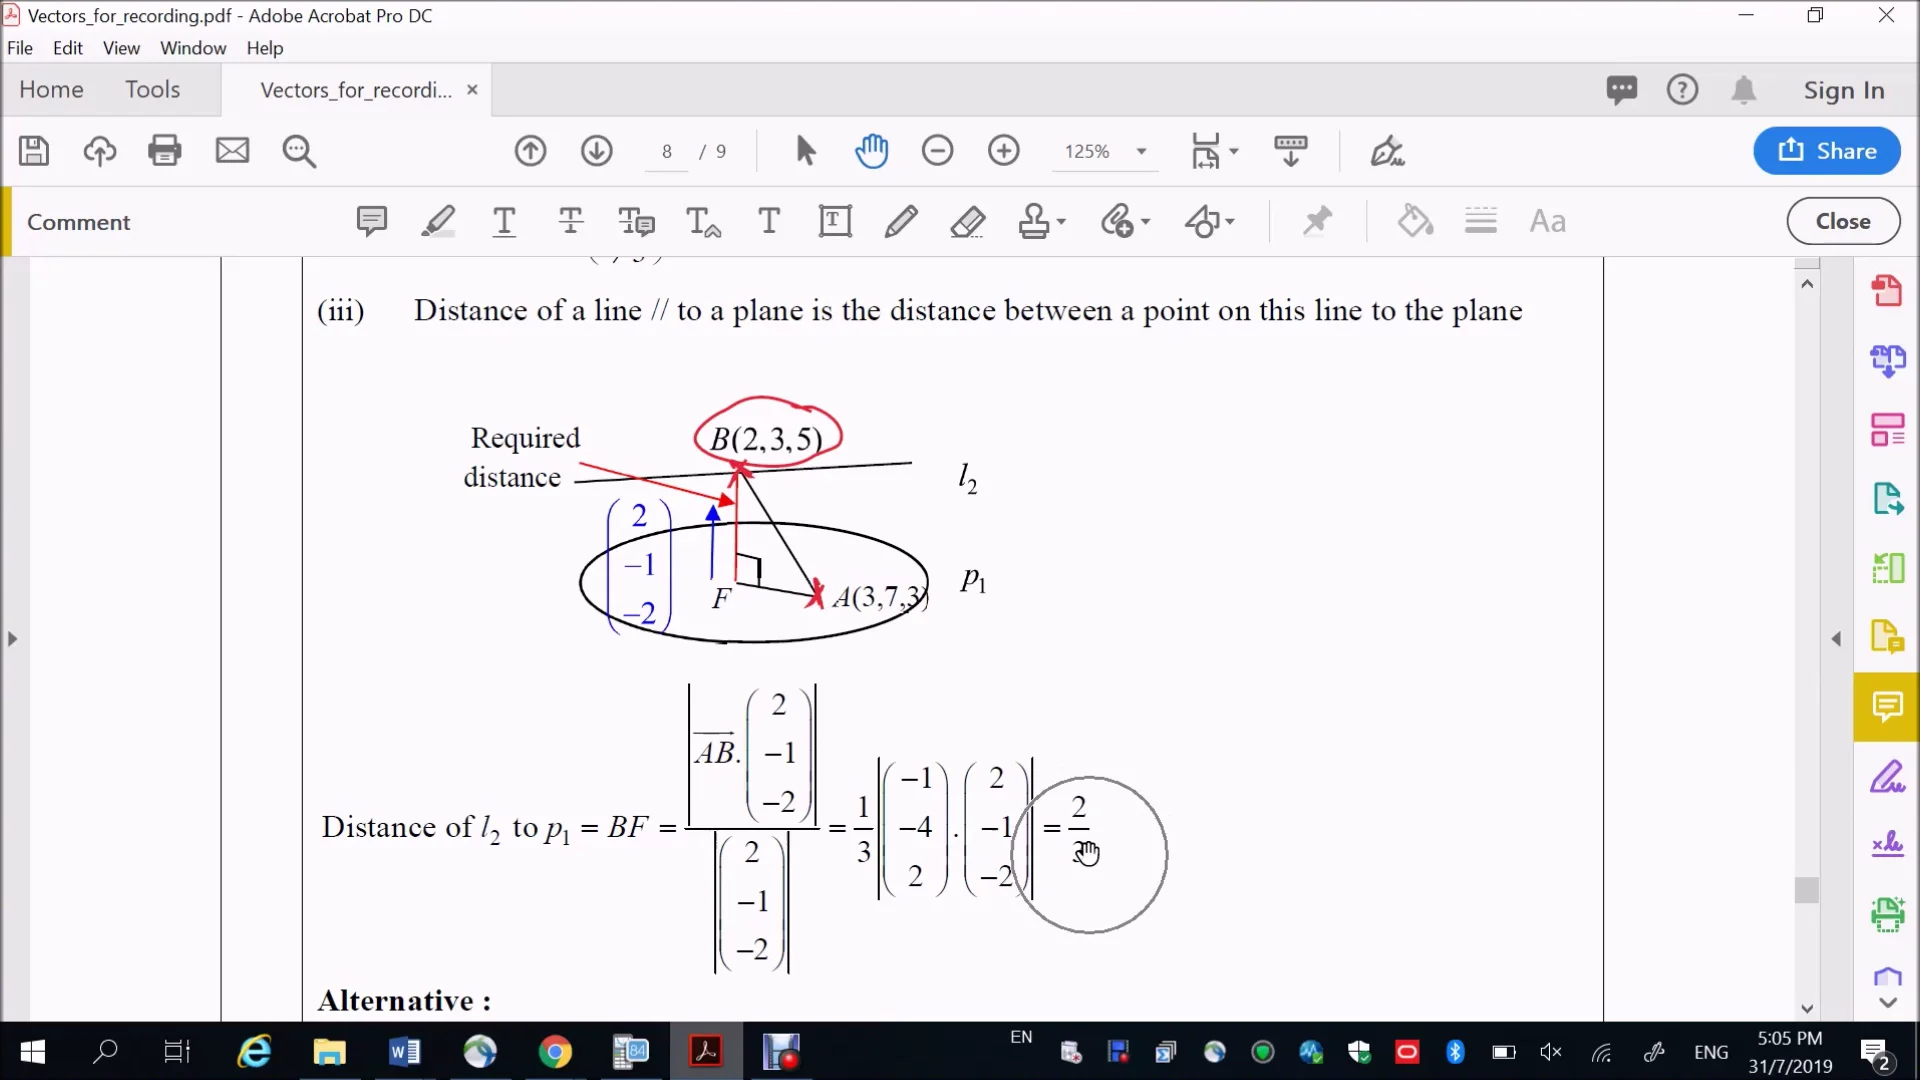Open the Edit menu
The image size is (1920, 1080).
tap(68, 48)
